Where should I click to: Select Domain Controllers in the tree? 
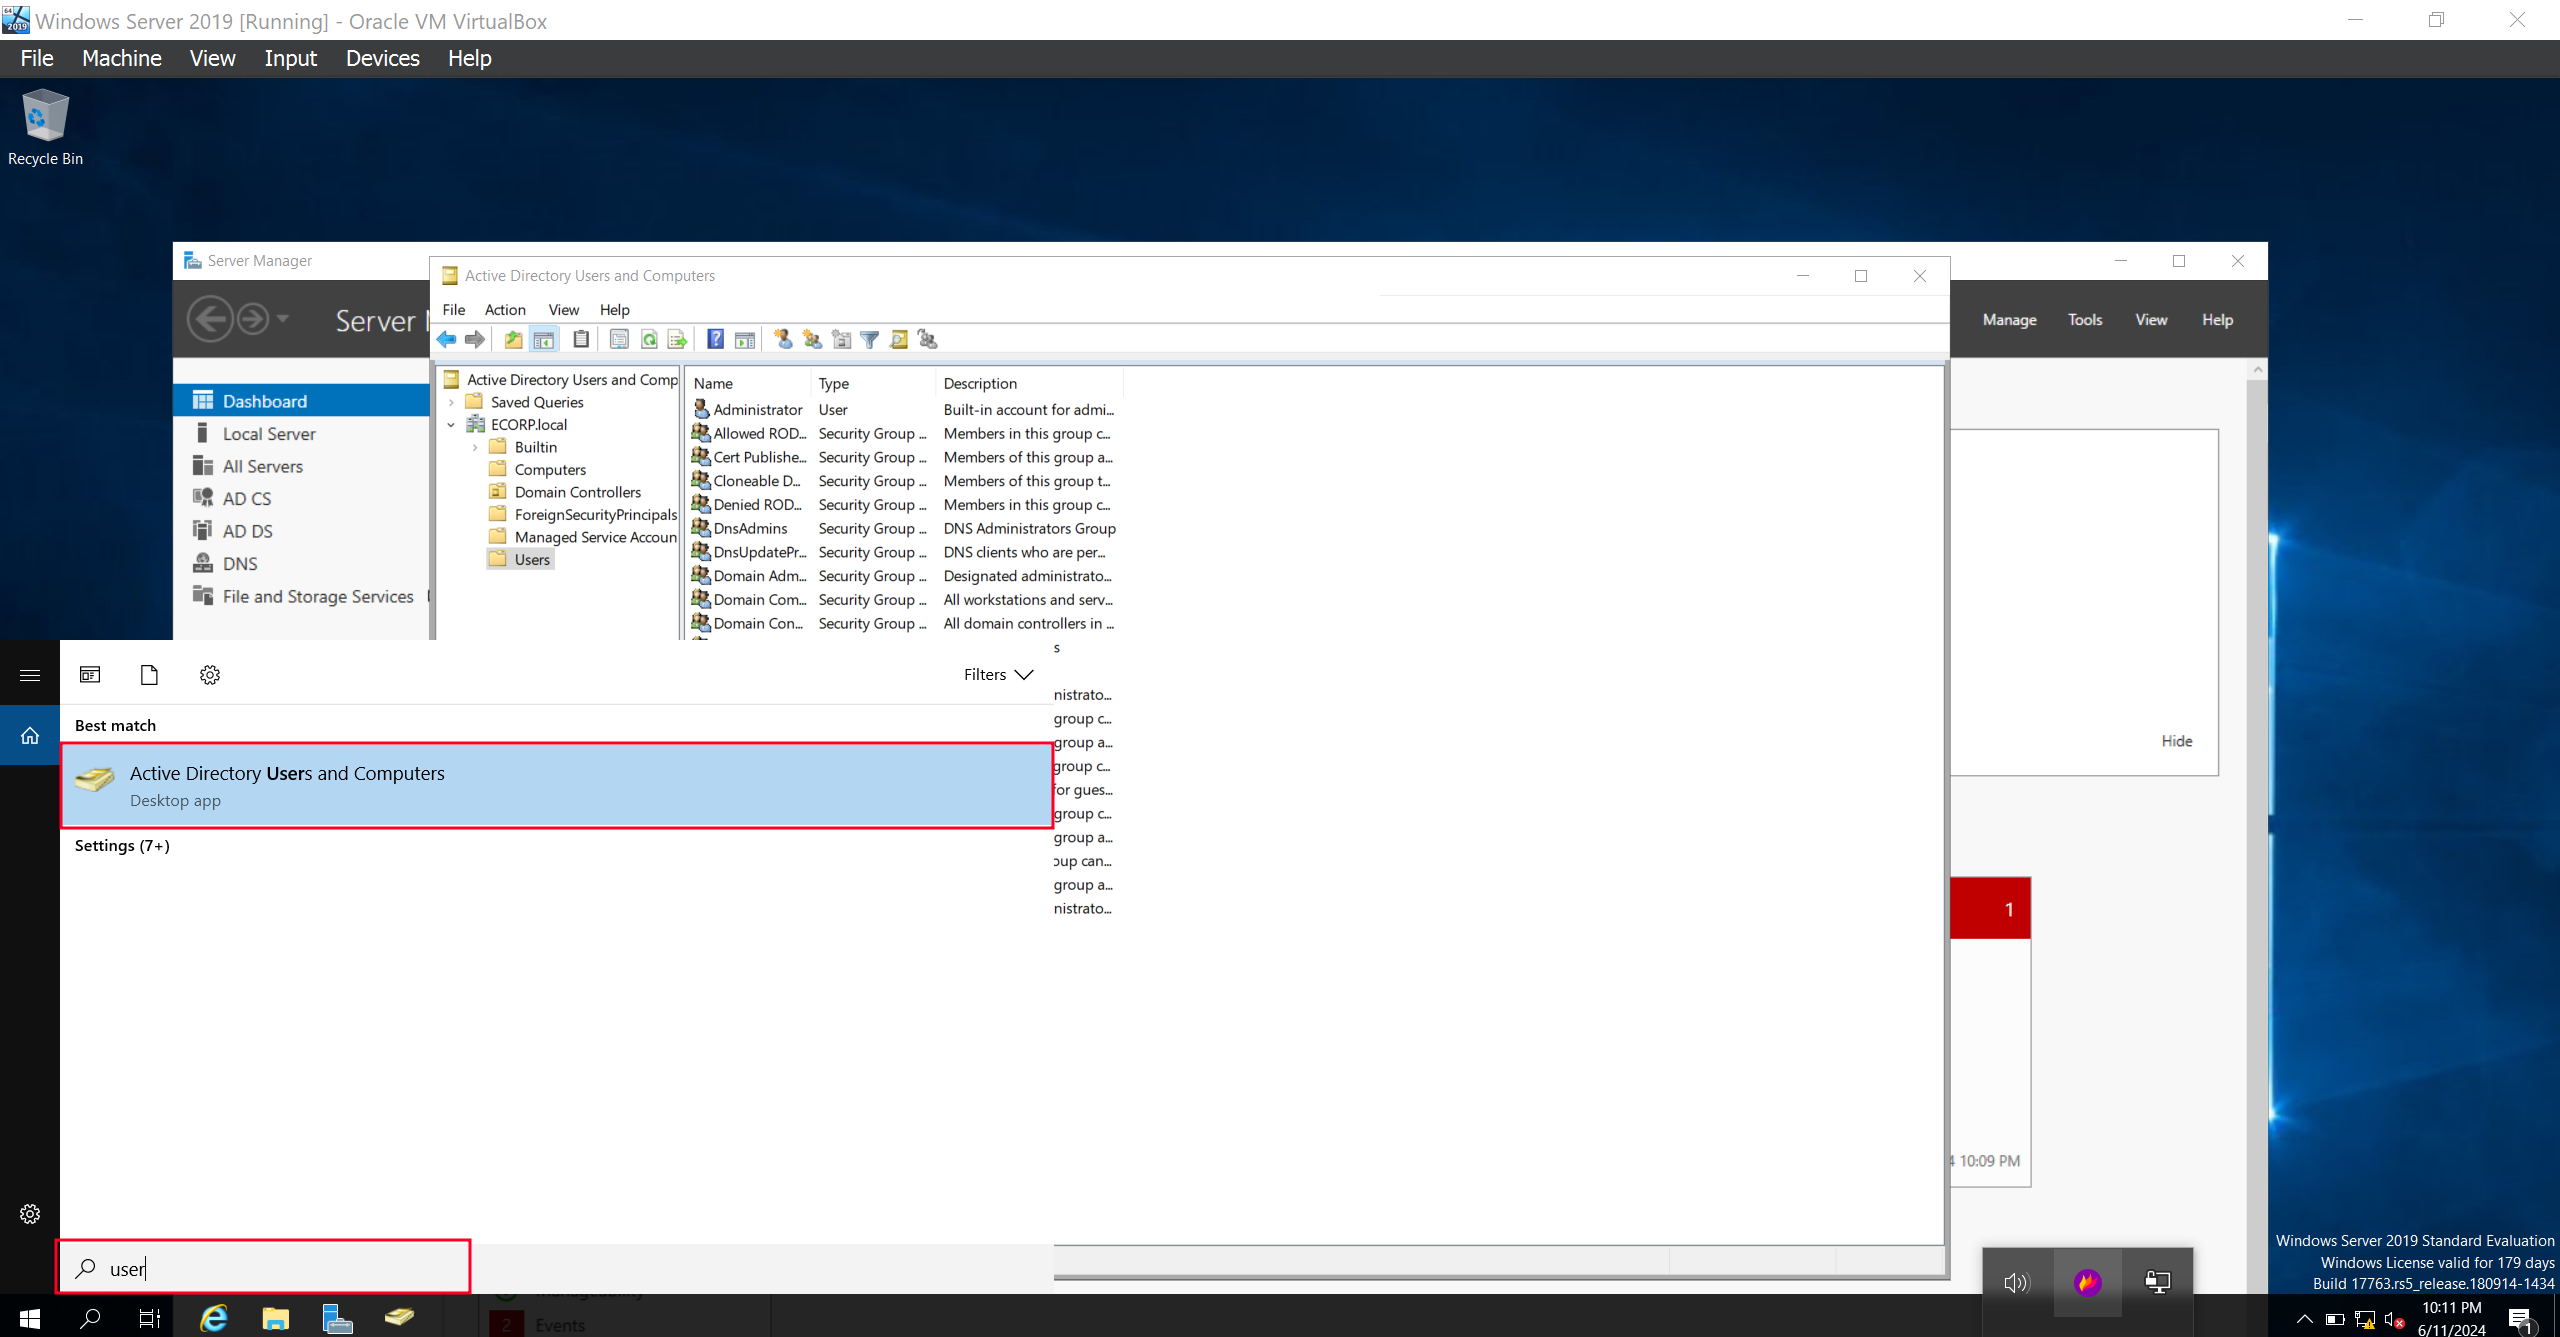(578, 493)
